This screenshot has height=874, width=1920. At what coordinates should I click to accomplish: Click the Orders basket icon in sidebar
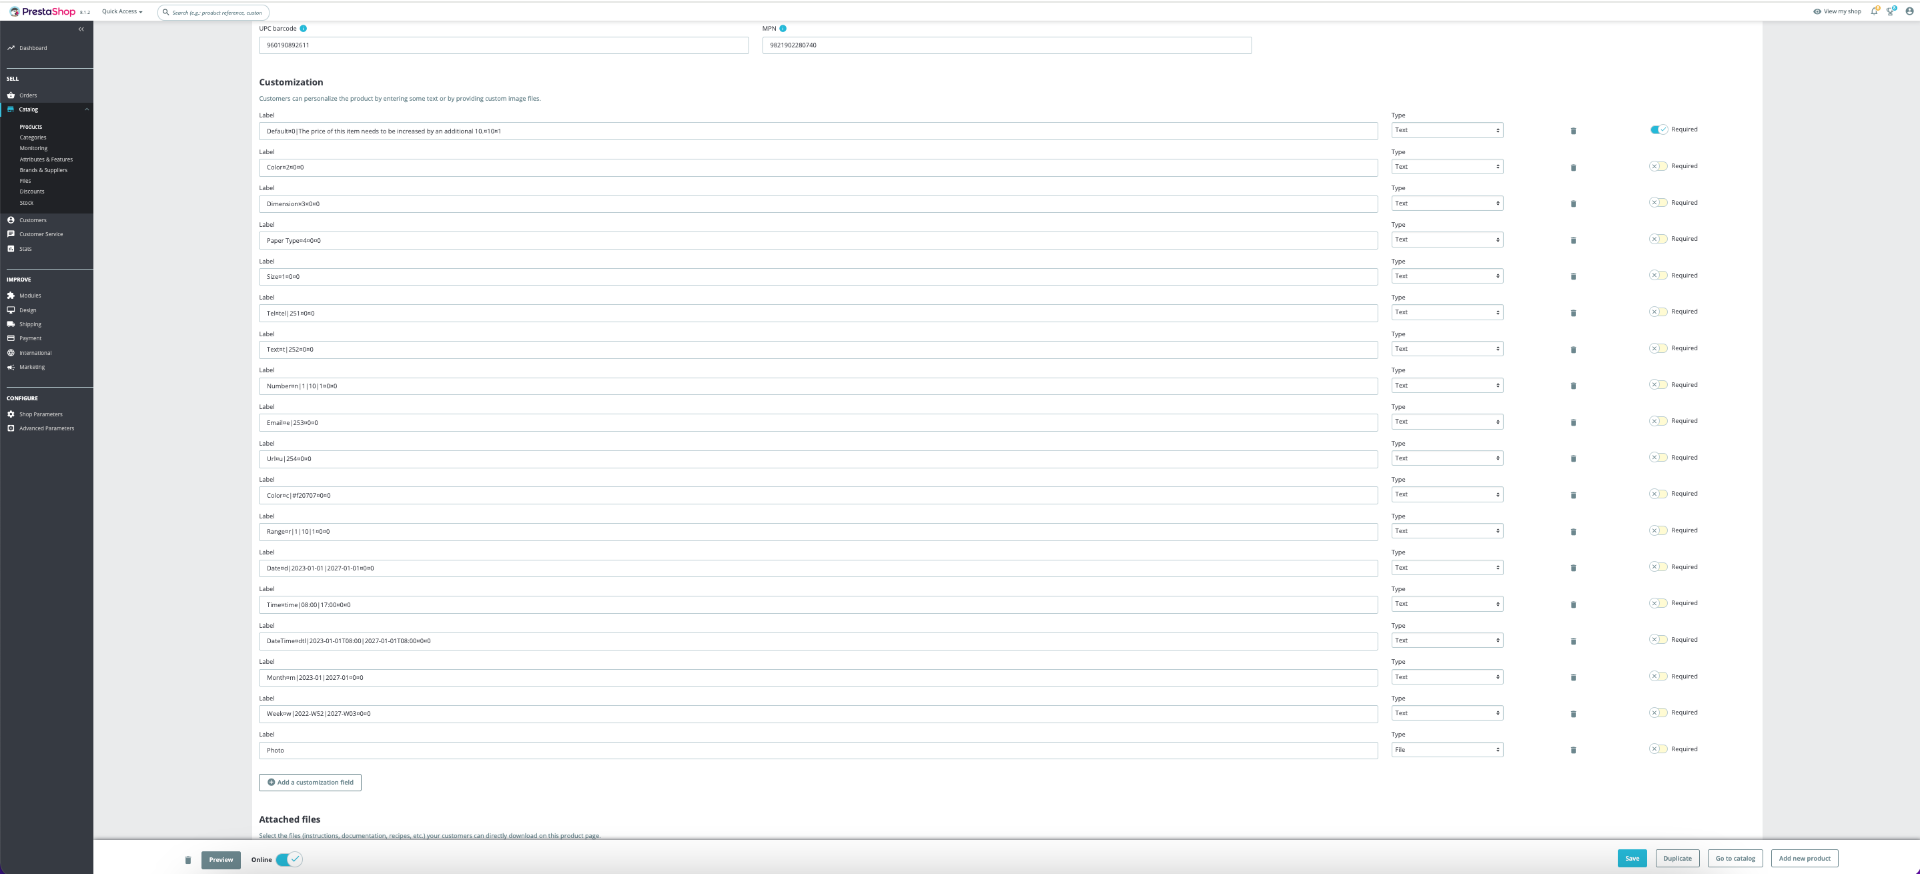coord(11,96)
